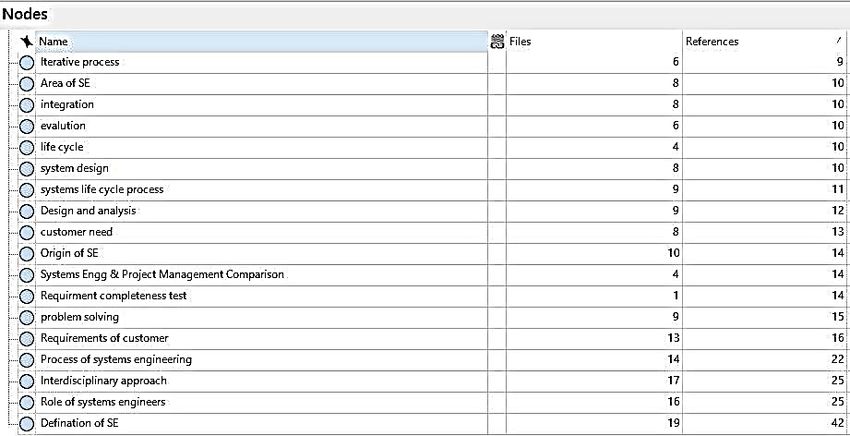Click the node icon beside Area of SE
850x436 pixels.
(27, 84)
